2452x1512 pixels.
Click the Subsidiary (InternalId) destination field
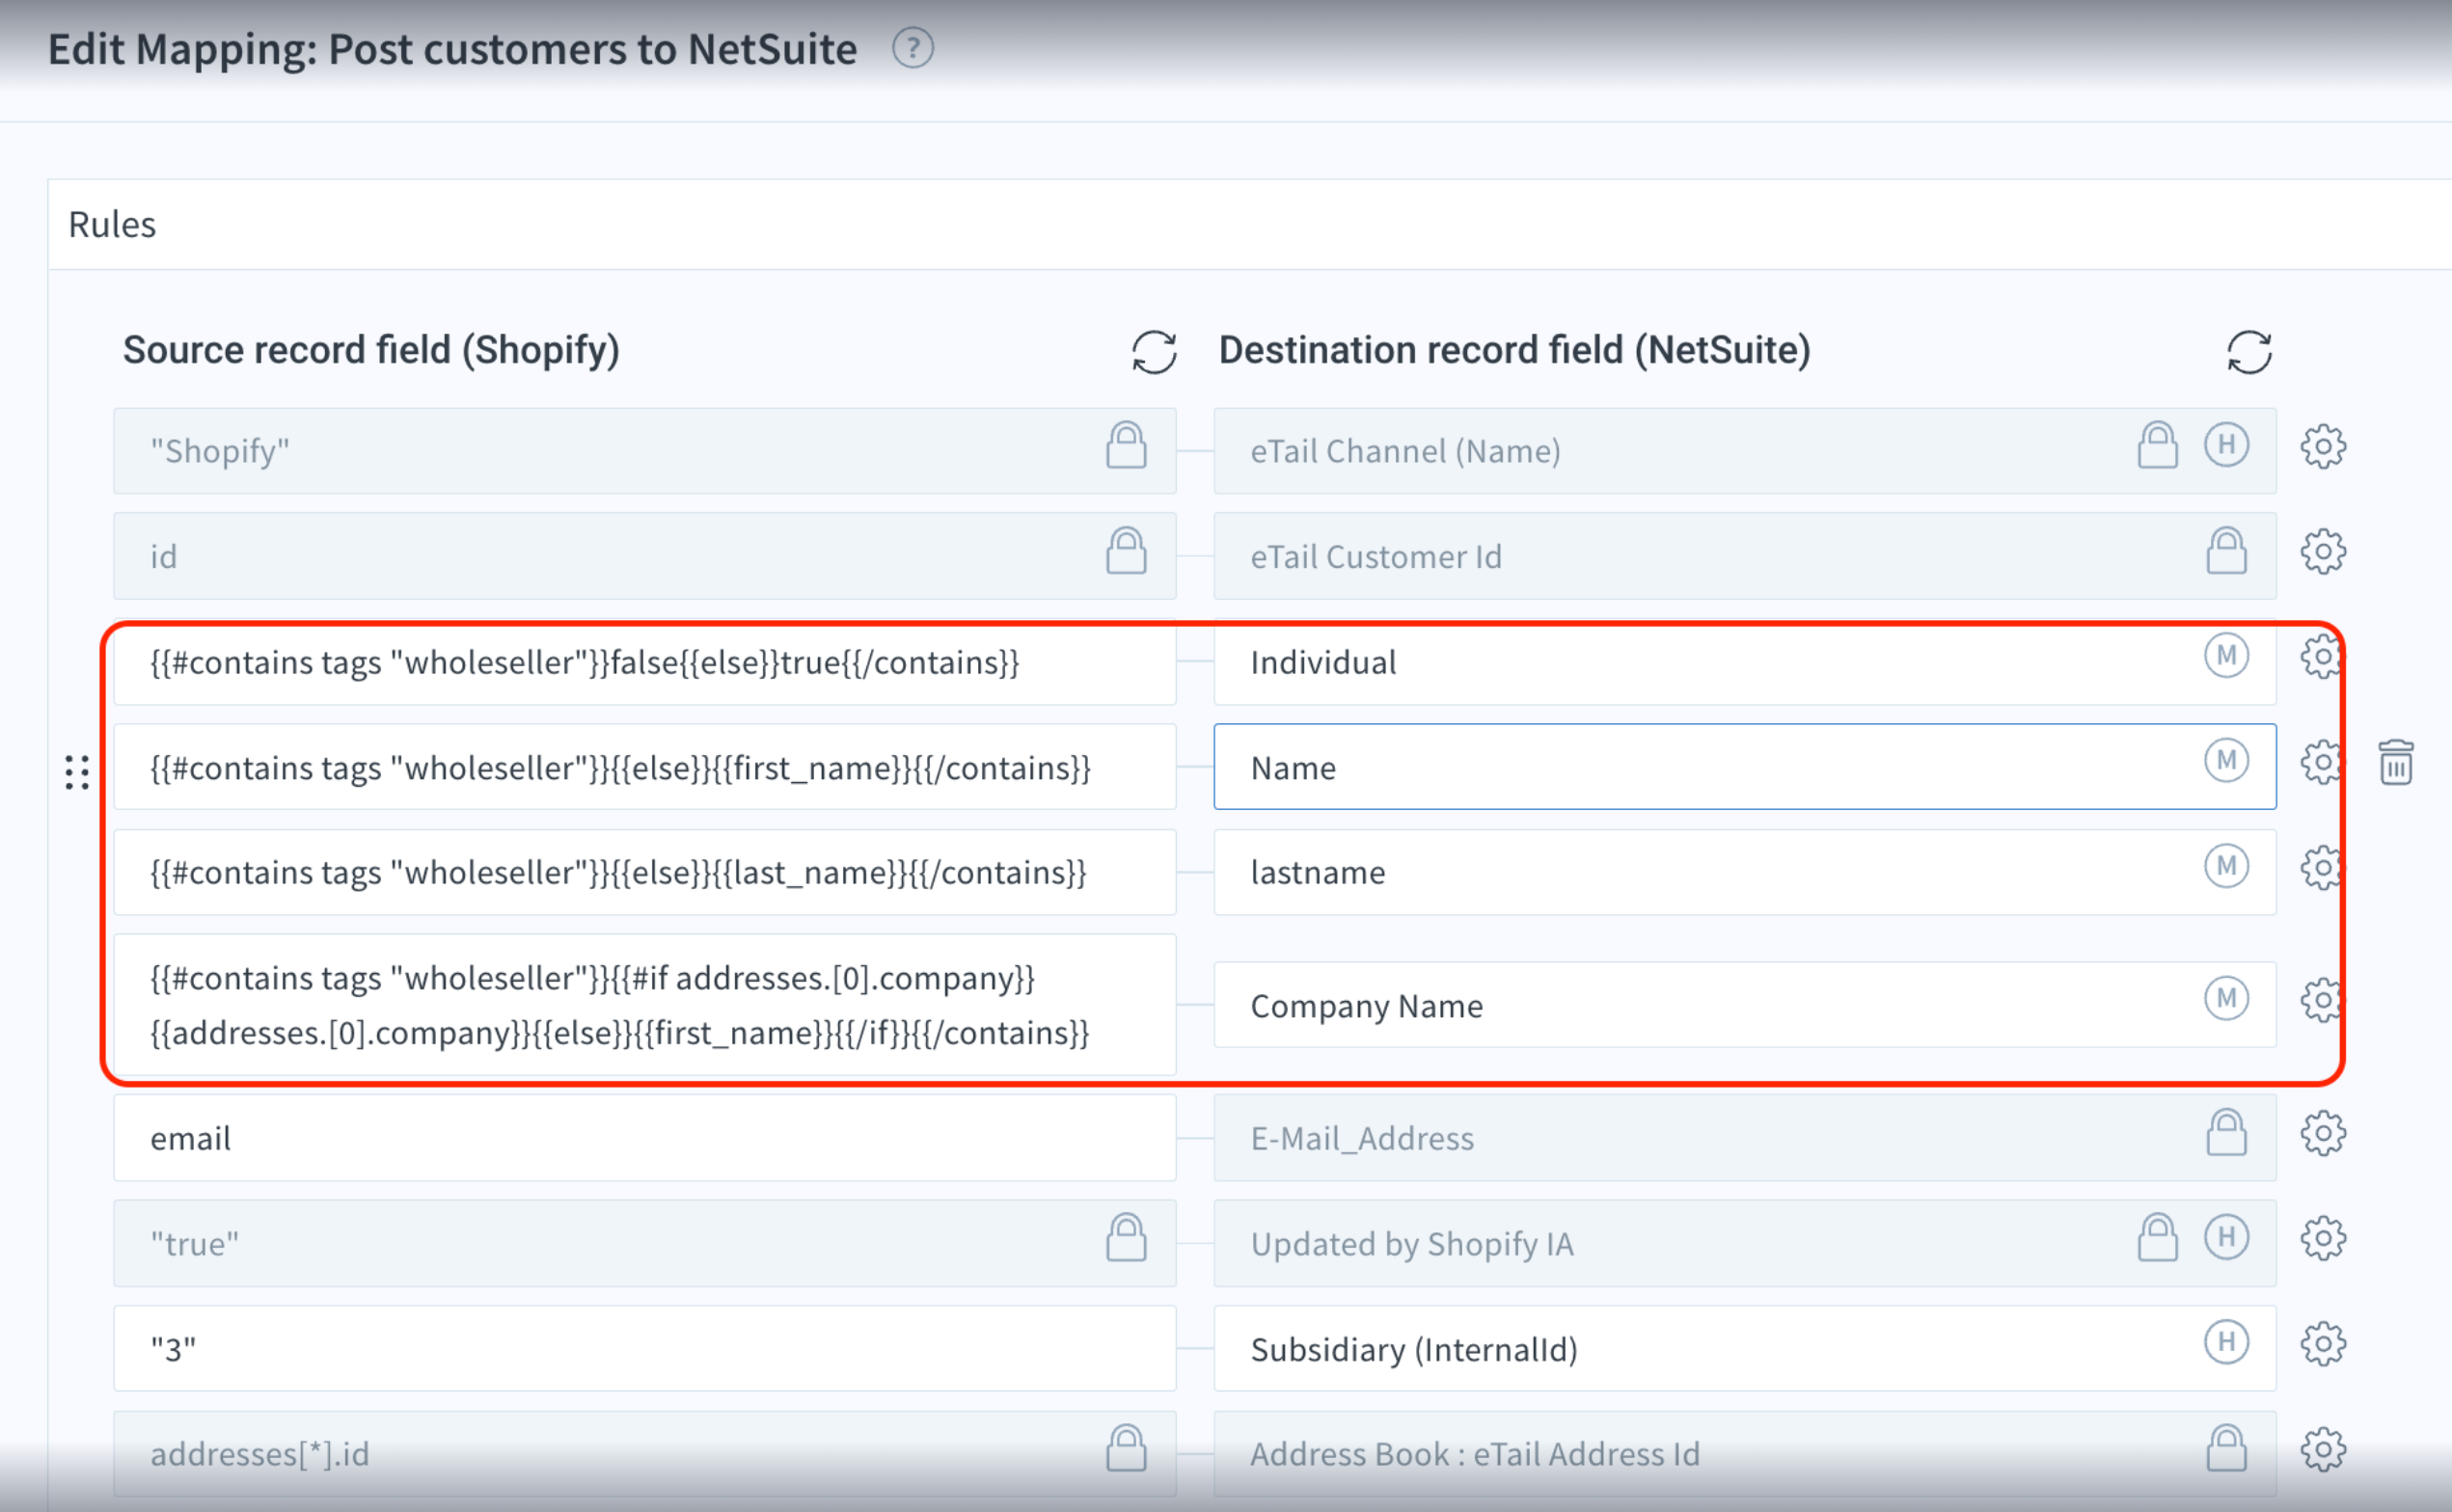point(1744,1349)
